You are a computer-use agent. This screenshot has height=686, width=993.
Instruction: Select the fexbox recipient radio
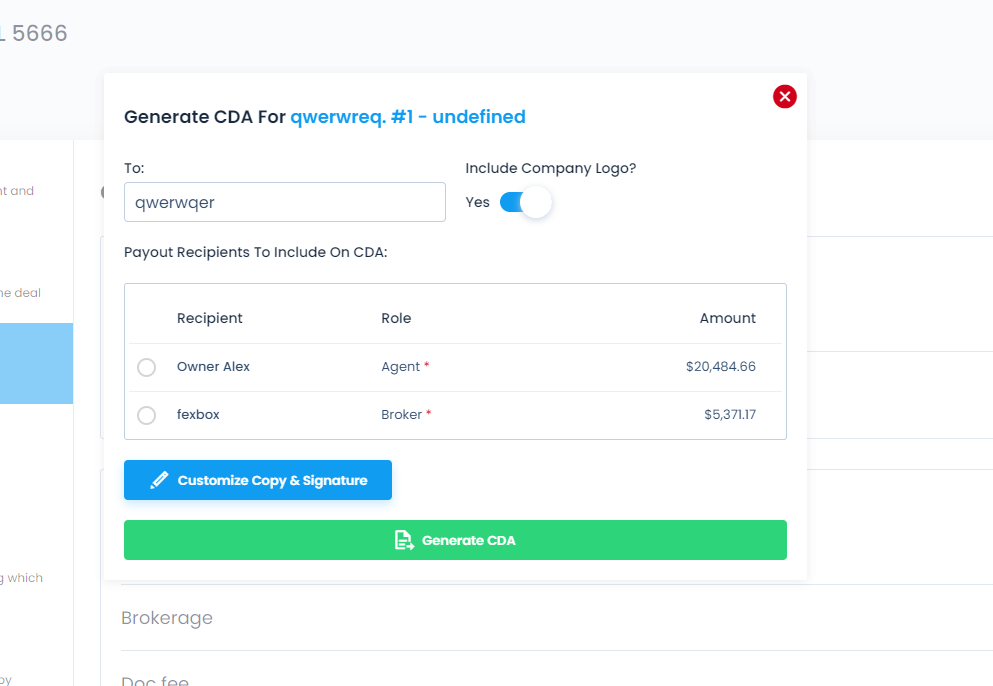click(x=146, y=416)
